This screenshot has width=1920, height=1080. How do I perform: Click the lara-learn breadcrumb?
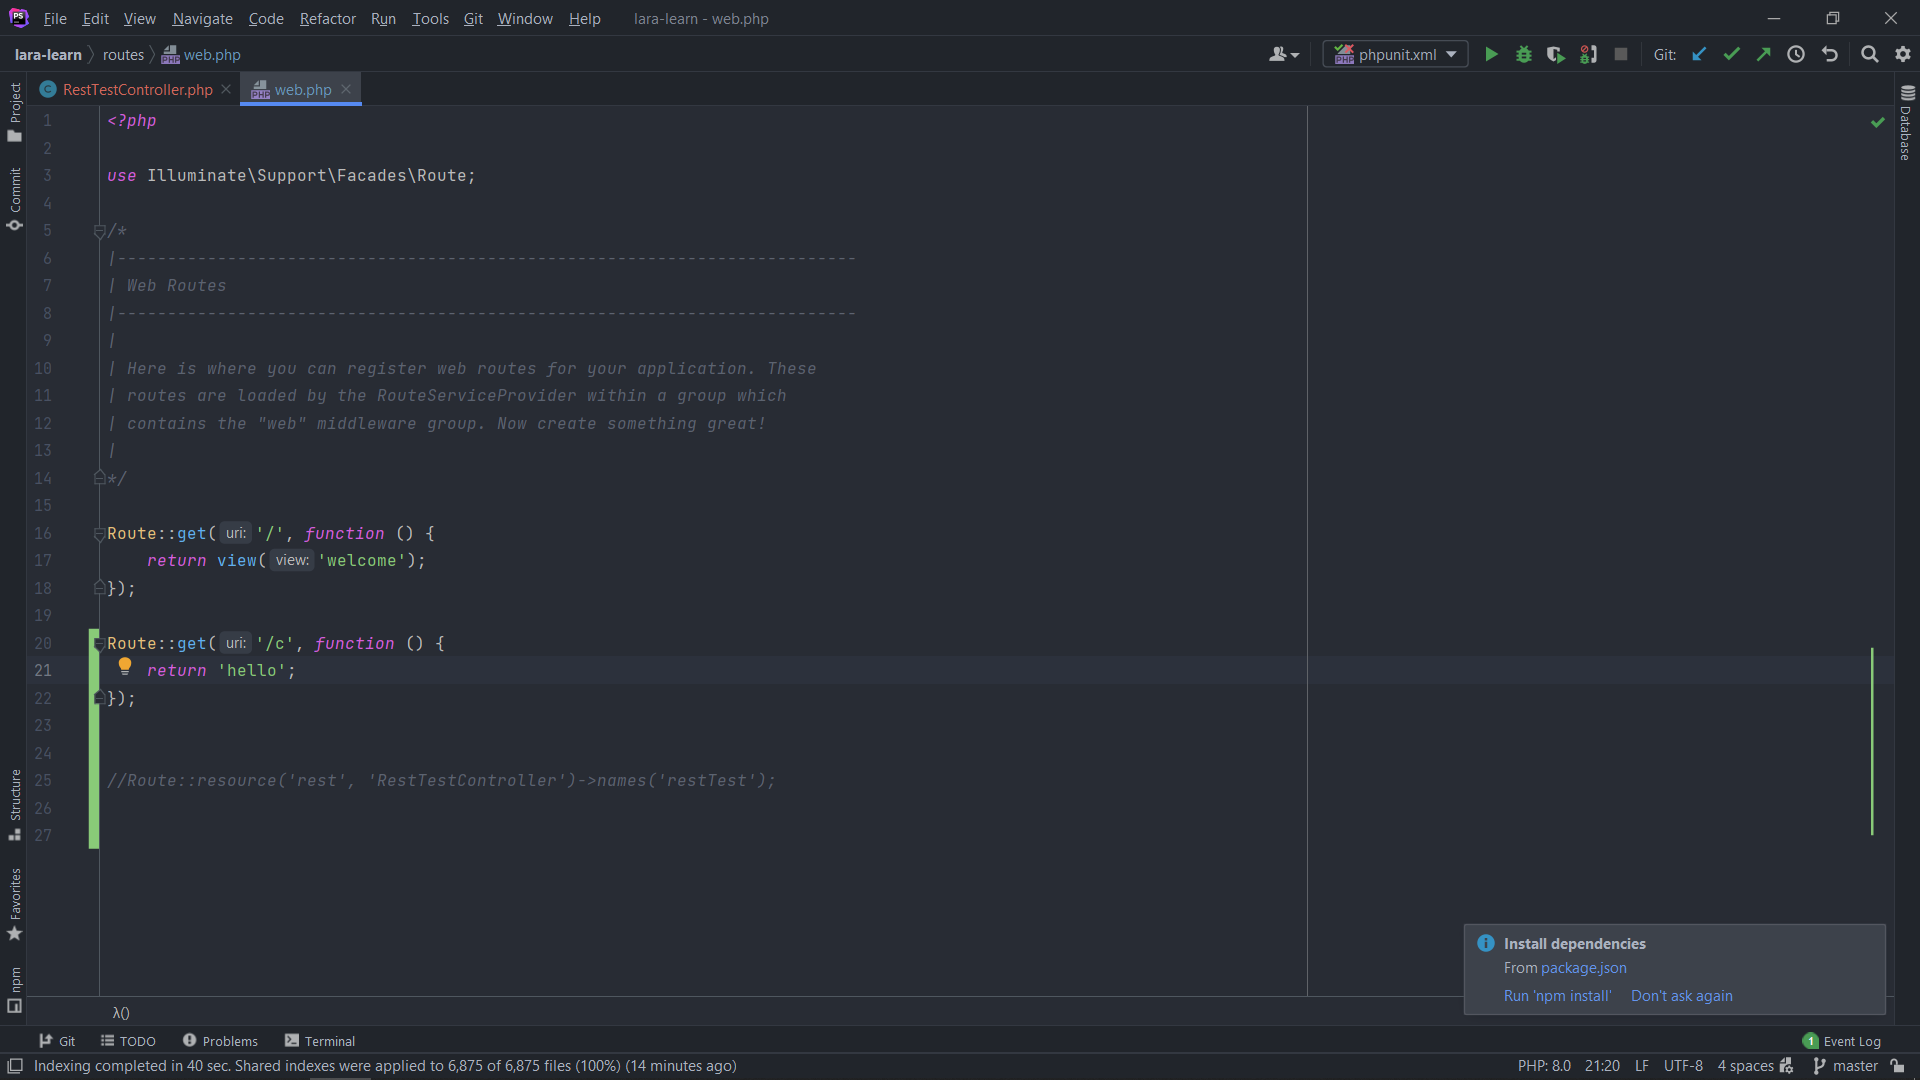click(48, 54)
